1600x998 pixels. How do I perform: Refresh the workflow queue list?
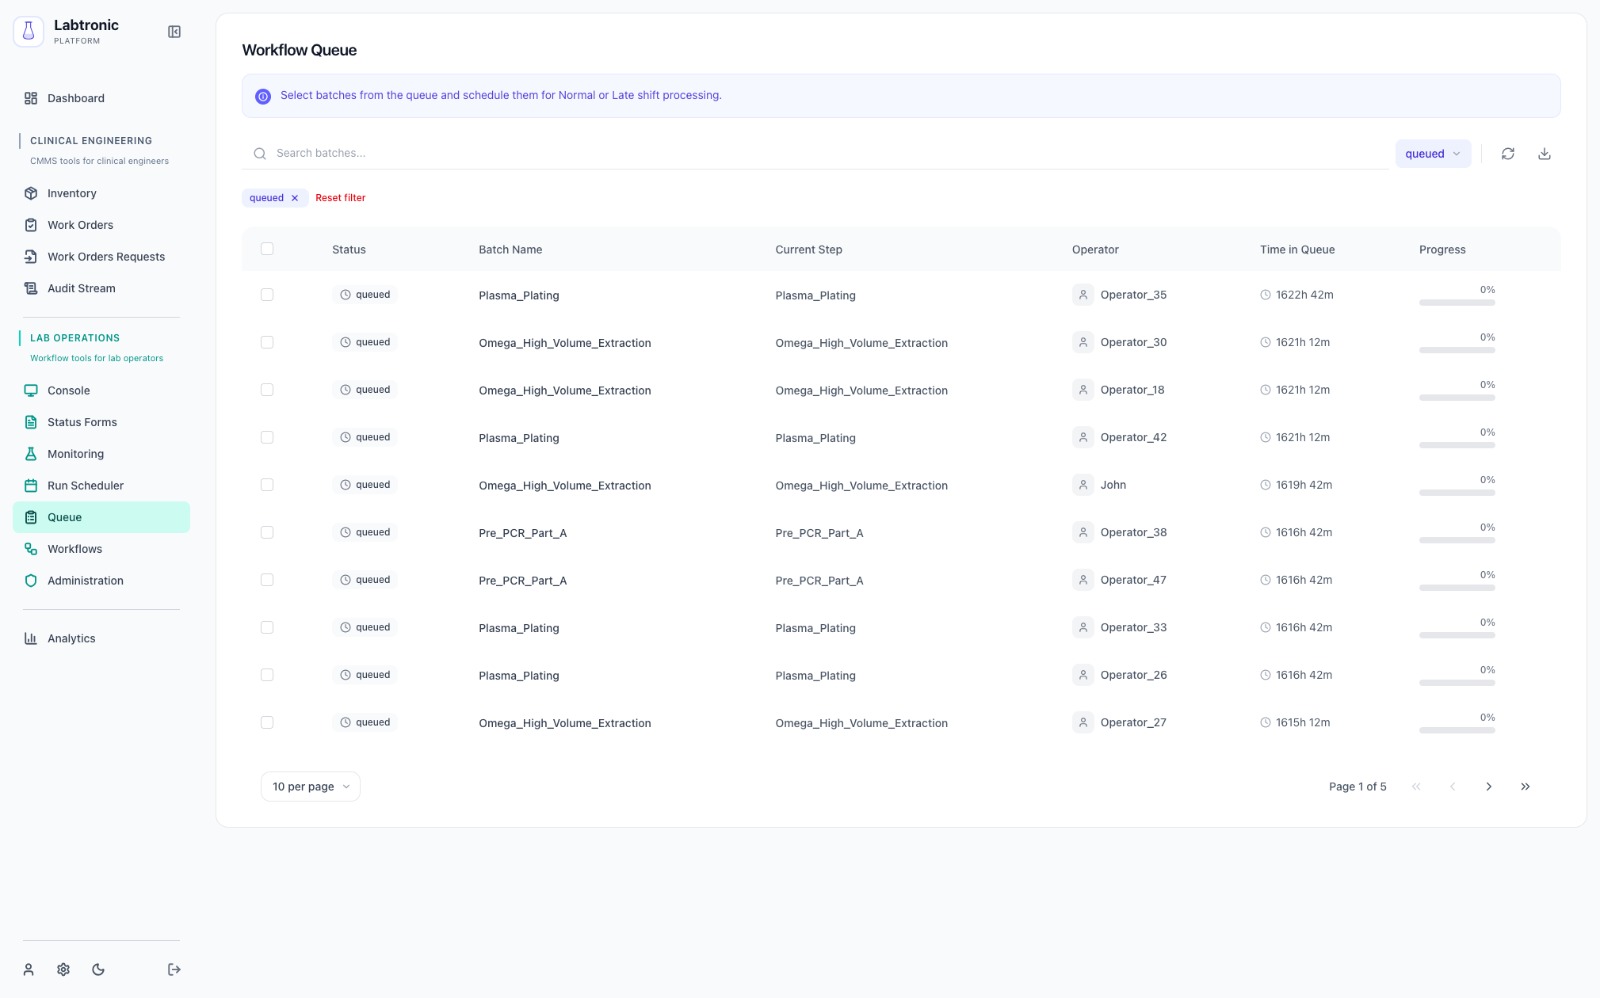(1508, 153)
